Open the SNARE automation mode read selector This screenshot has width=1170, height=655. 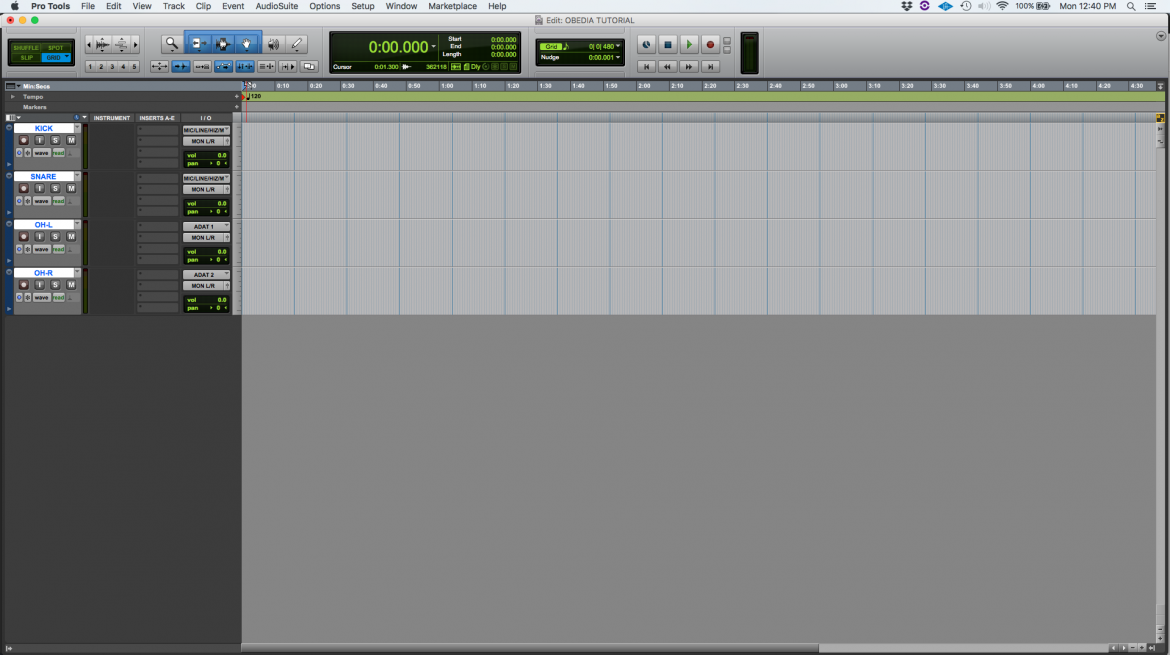[x=58, y=201]
